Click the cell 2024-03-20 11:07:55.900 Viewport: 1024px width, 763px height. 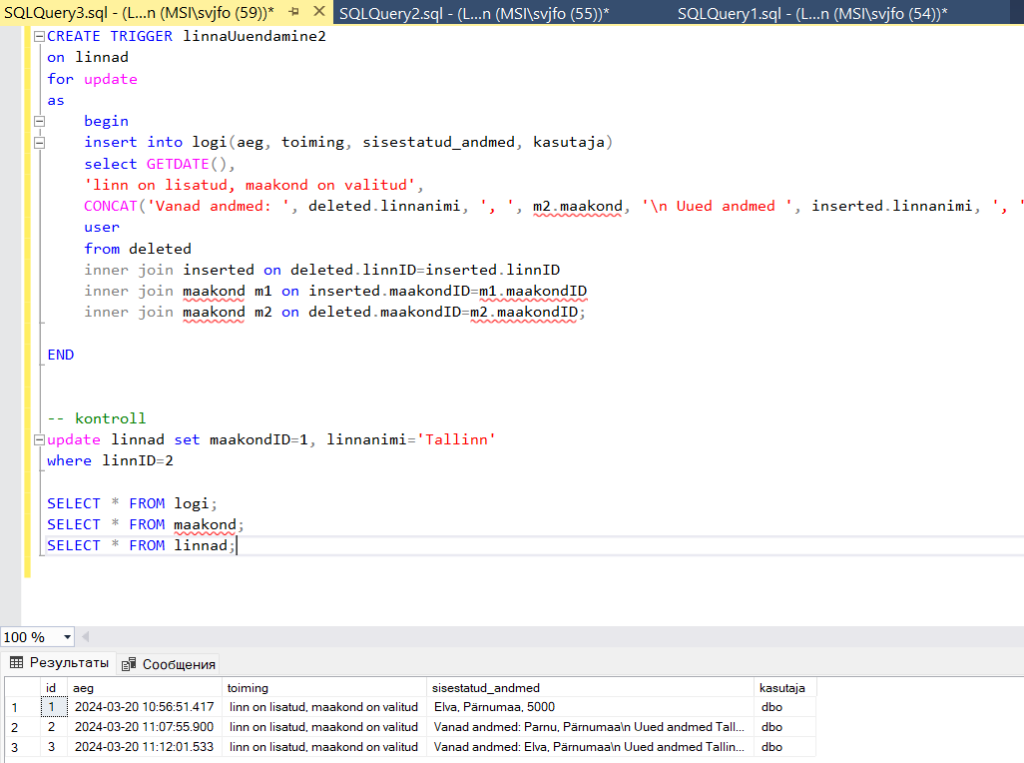[x=145, y=727]
